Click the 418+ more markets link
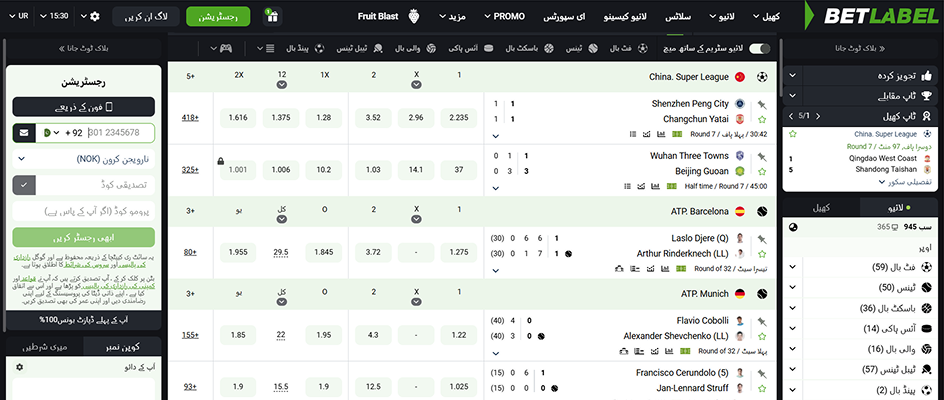The width and height of the screenshot is (944, 400). pyautogui.click(x=190, y=117)
